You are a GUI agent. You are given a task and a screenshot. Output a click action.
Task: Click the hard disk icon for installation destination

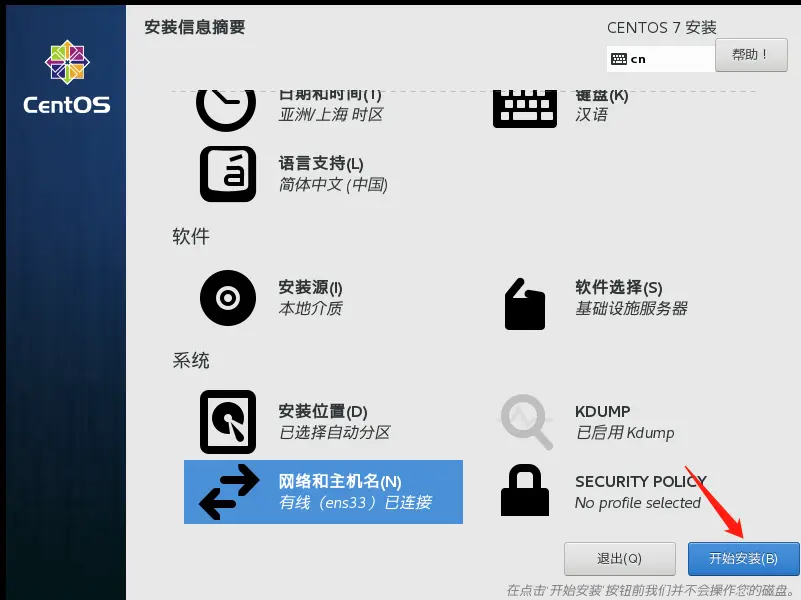tap(227, 421)
